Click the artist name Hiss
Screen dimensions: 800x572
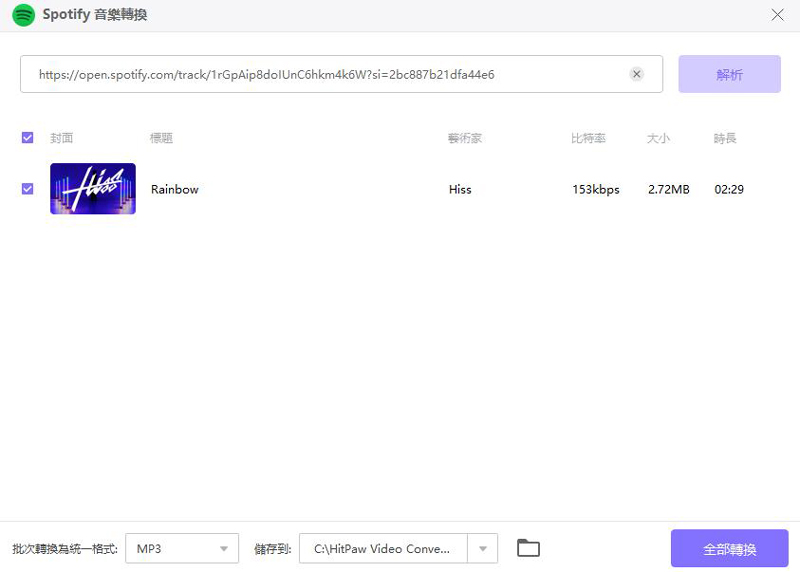[460, 189]
